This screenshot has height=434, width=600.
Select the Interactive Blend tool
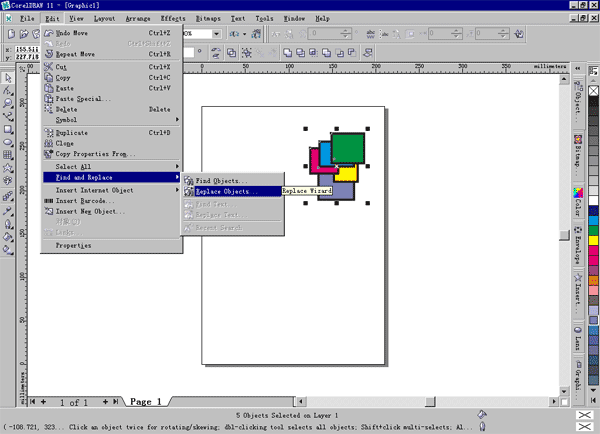coord(8,197)
